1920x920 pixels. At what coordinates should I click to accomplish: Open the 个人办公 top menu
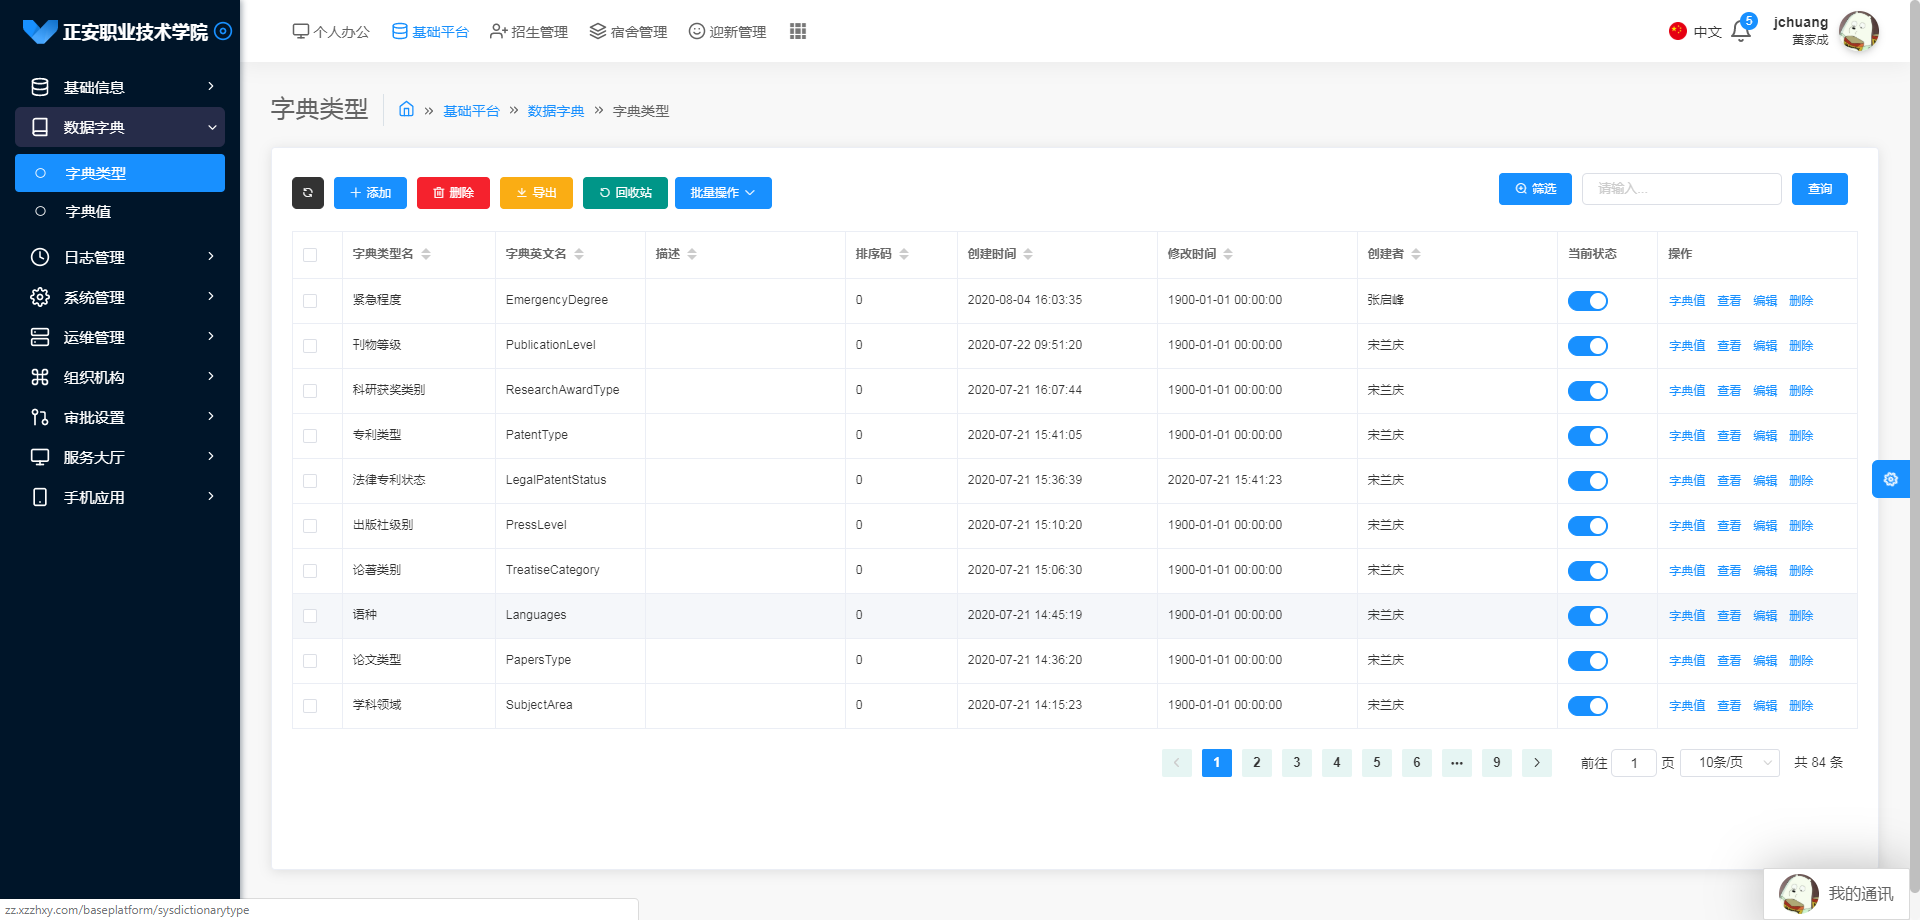click(x=331, y=32)
